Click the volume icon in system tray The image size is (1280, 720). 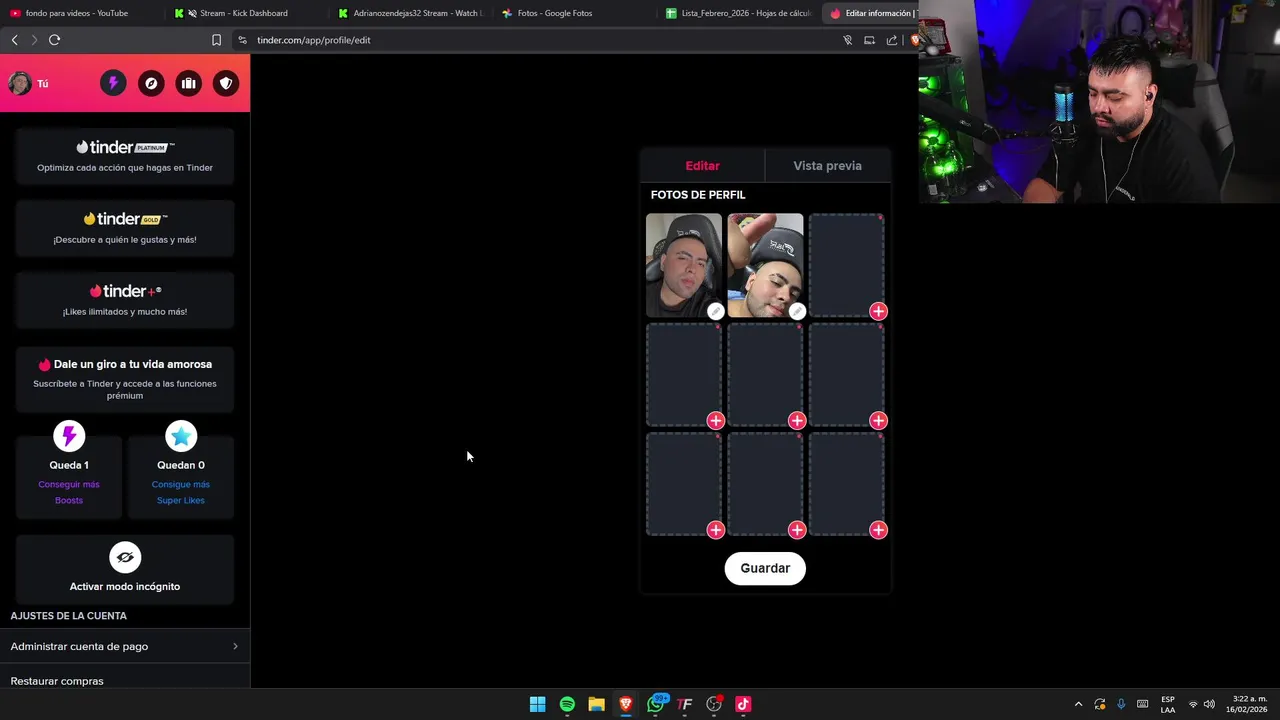click(x=1209, y=704)
